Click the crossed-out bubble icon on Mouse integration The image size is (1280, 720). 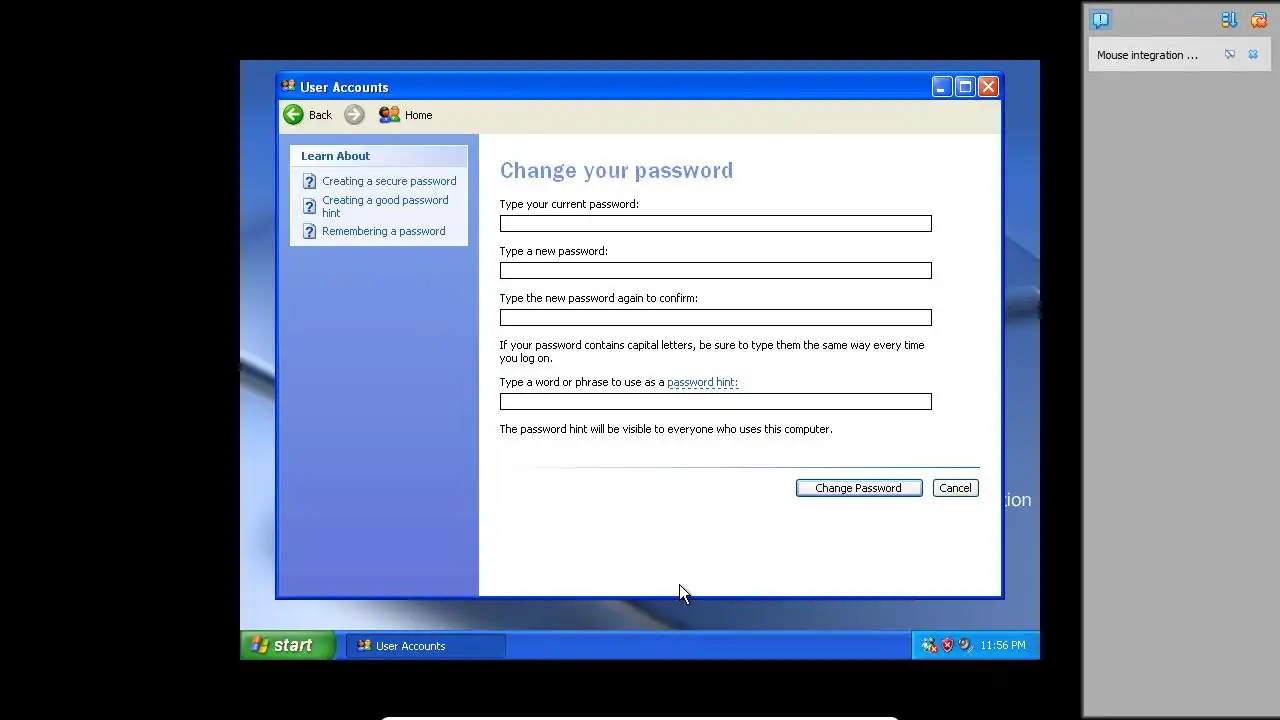(1230, 55)
